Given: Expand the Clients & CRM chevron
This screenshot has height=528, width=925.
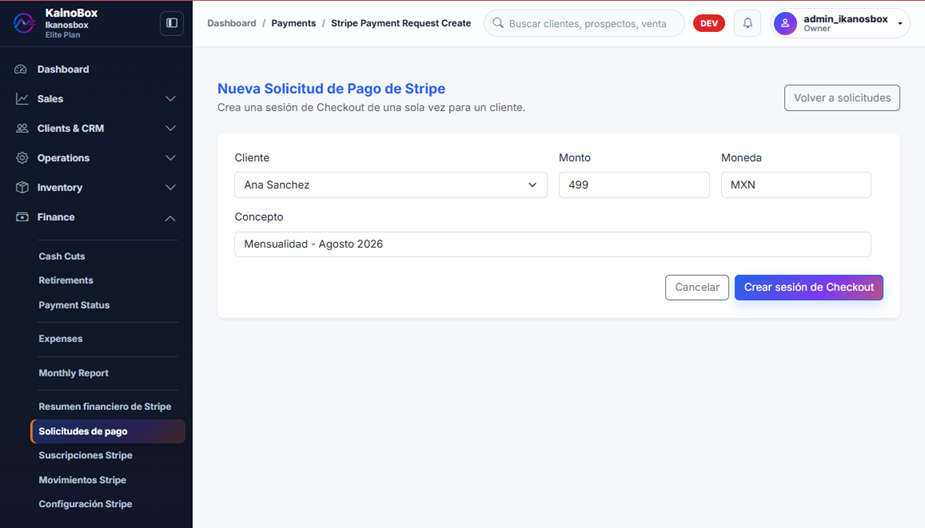Looking at the screenshot, I should pyautogui.click(x=170, y=128).
